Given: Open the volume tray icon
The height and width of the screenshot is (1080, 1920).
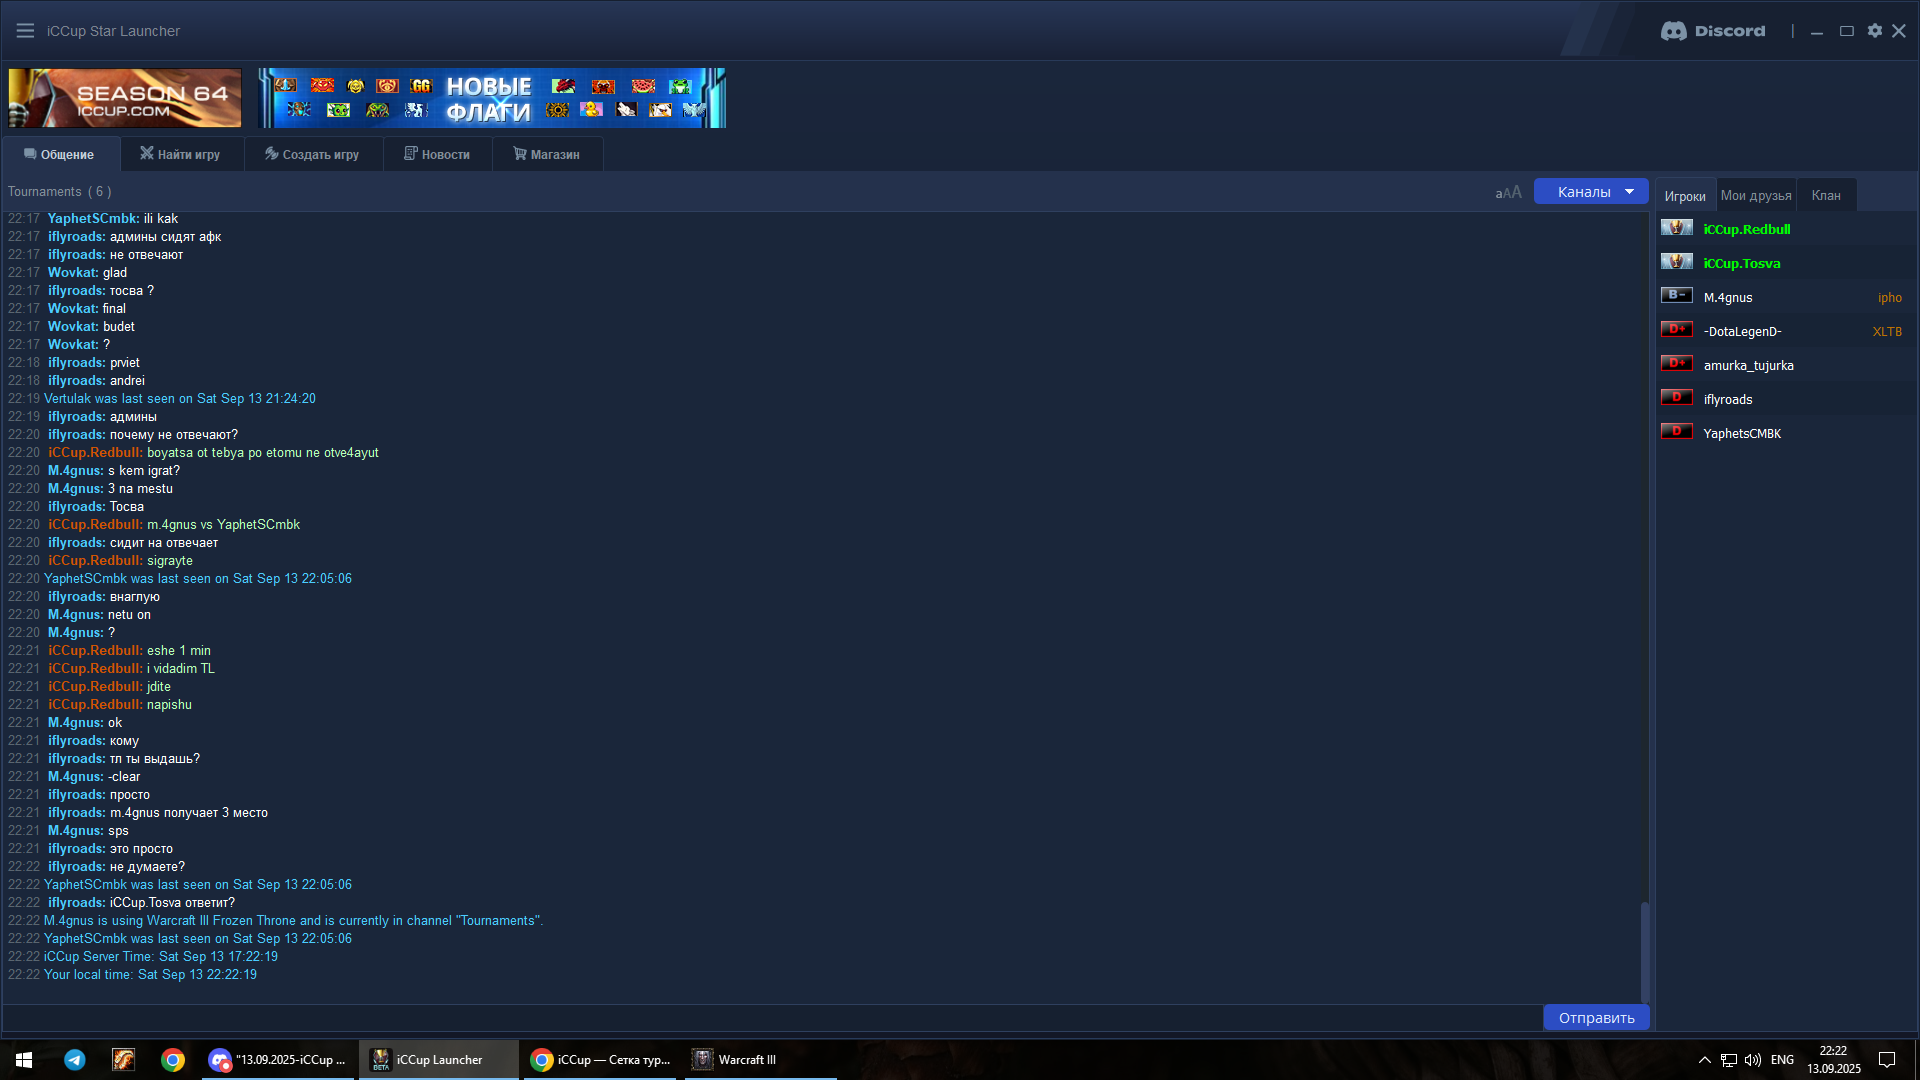Looking at the screenshot, I should pos(1752,1060).
